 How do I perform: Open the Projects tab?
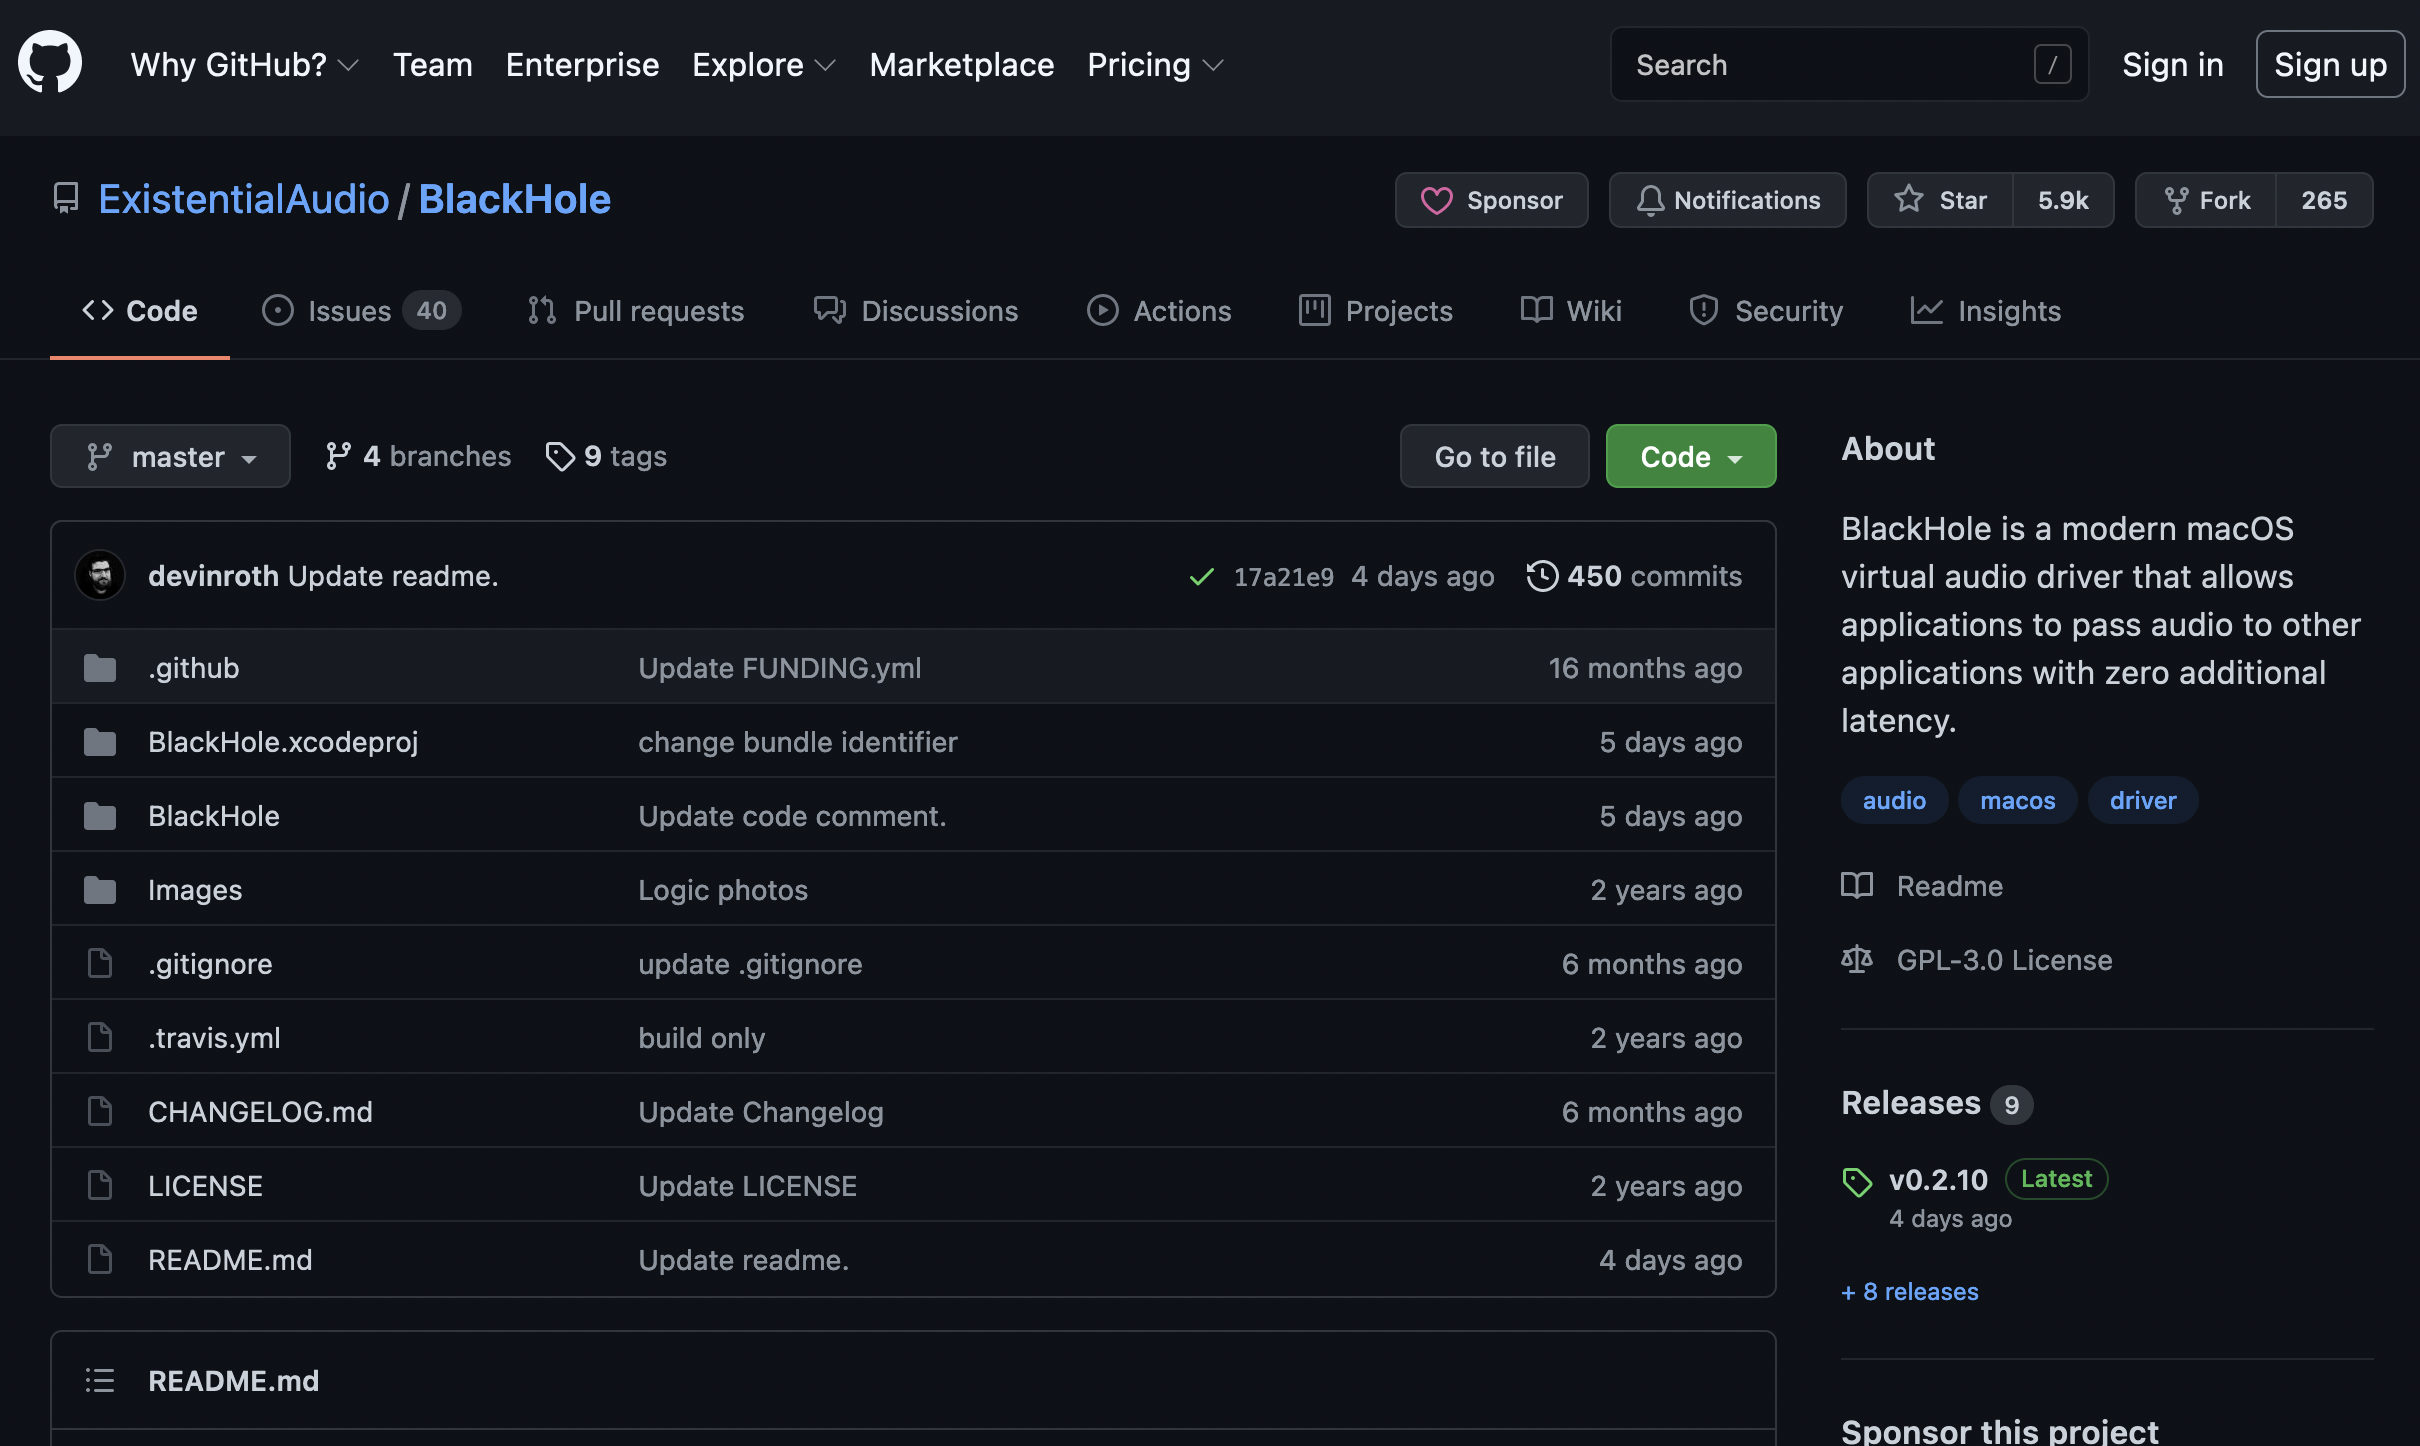(1375, 310)
